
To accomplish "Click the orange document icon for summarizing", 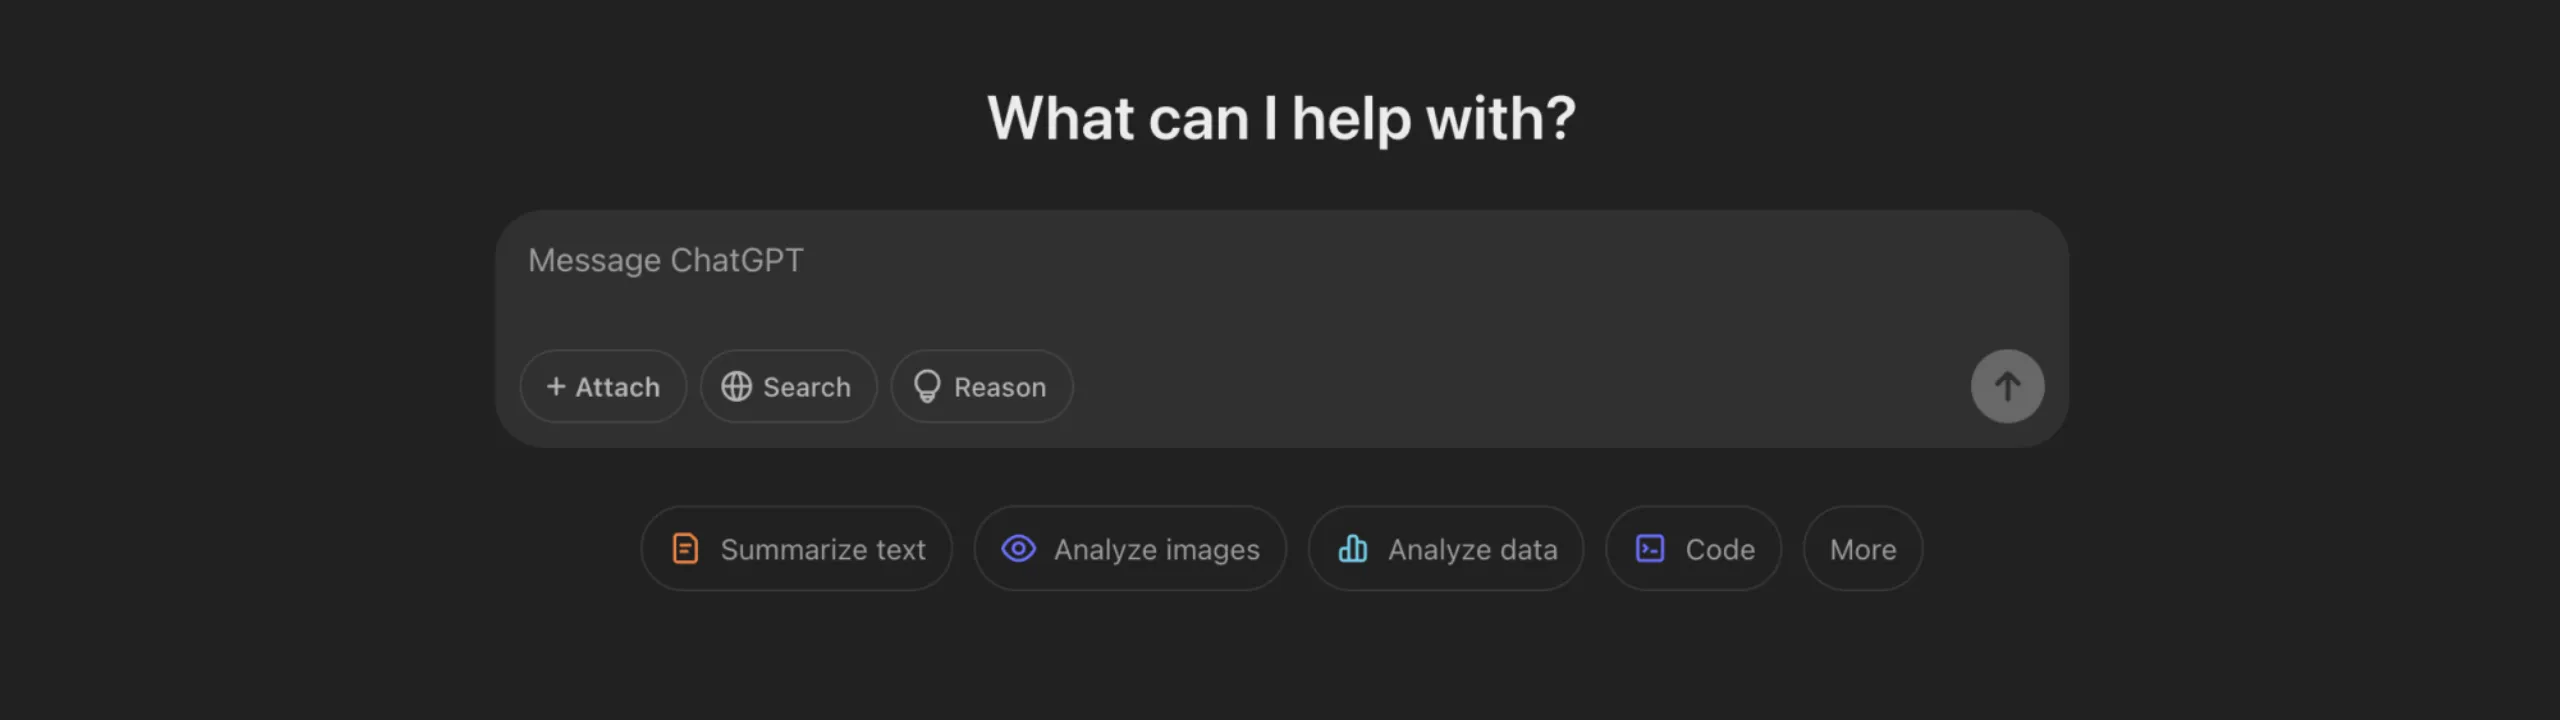I will click(x=685, y=549).
